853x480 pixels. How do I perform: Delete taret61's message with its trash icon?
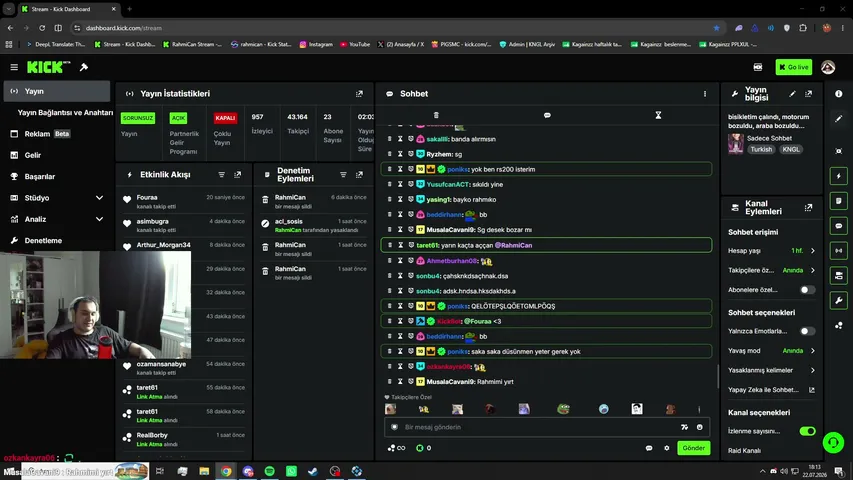click(x=390, y=245)
